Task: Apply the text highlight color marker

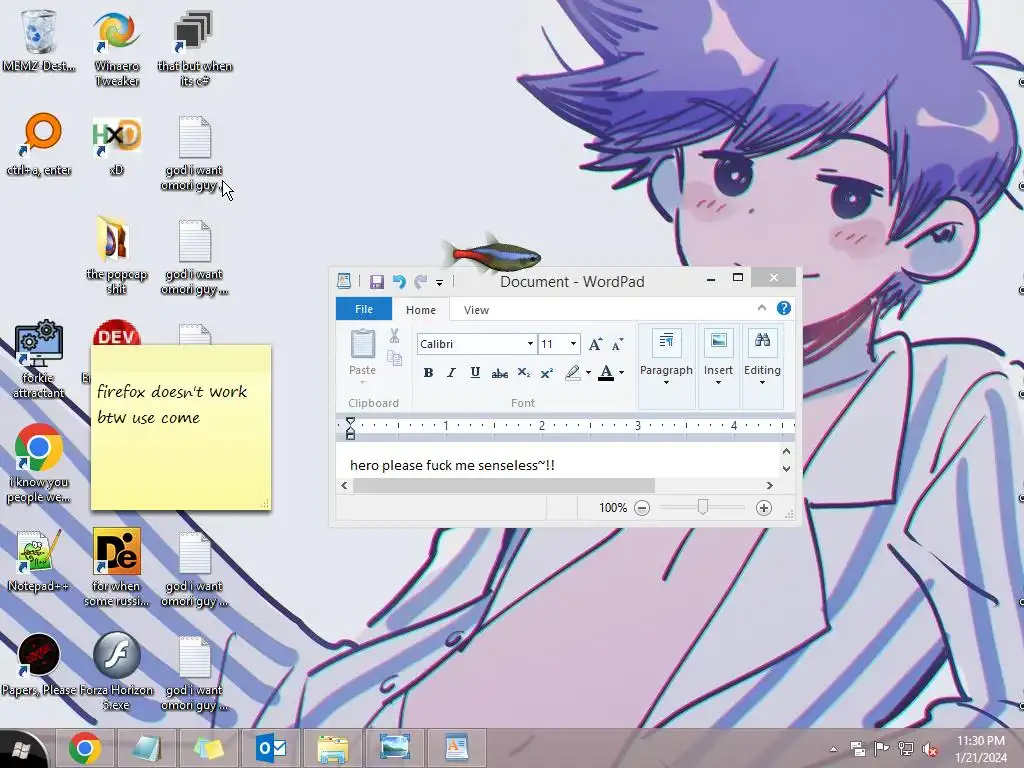Action: click(572, 373)
